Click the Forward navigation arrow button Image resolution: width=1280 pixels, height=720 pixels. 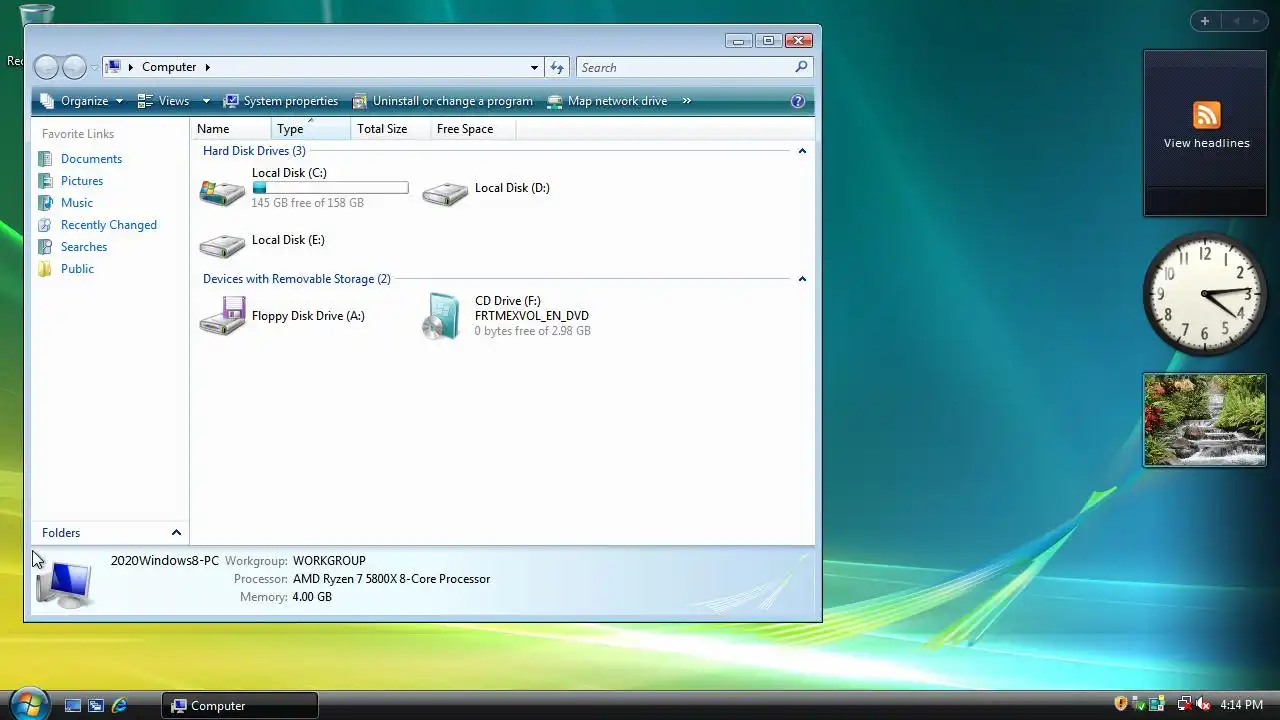(74, 67)
